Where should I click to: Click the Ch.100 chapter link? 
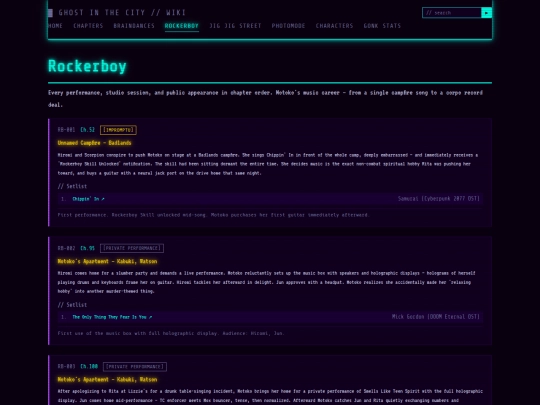click(89, 366)
